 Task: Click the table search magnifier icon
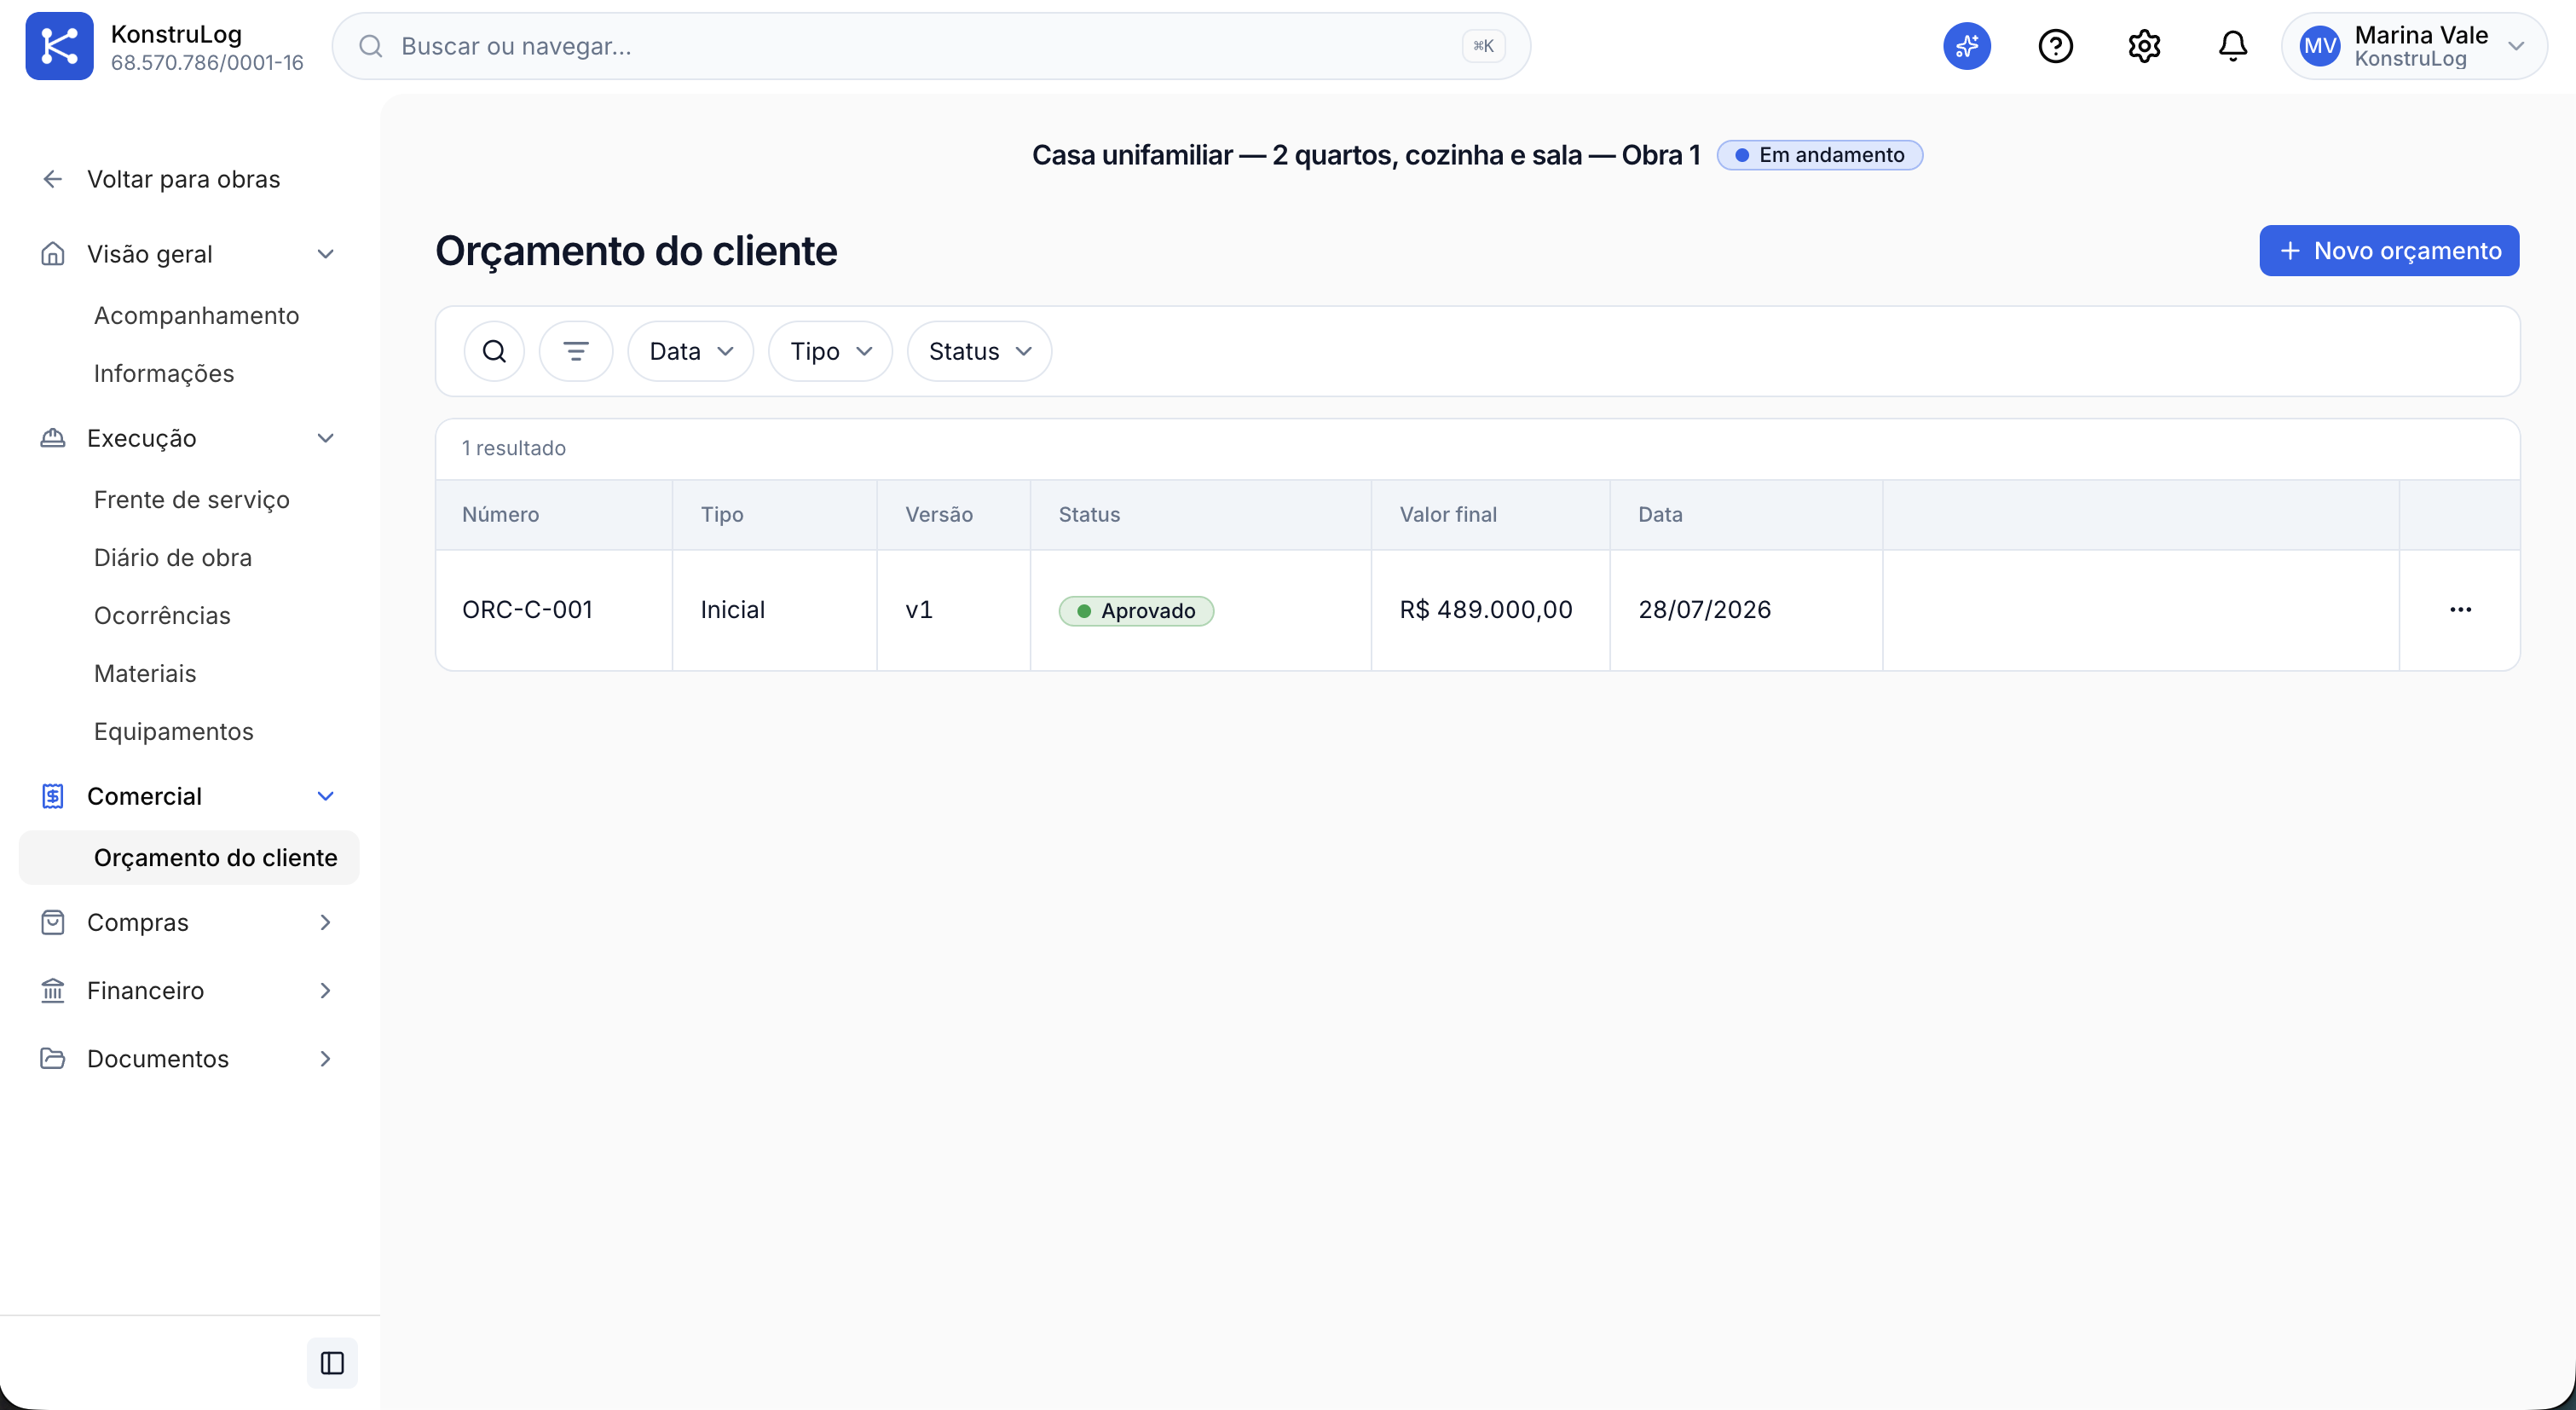[x=494, y=351]
